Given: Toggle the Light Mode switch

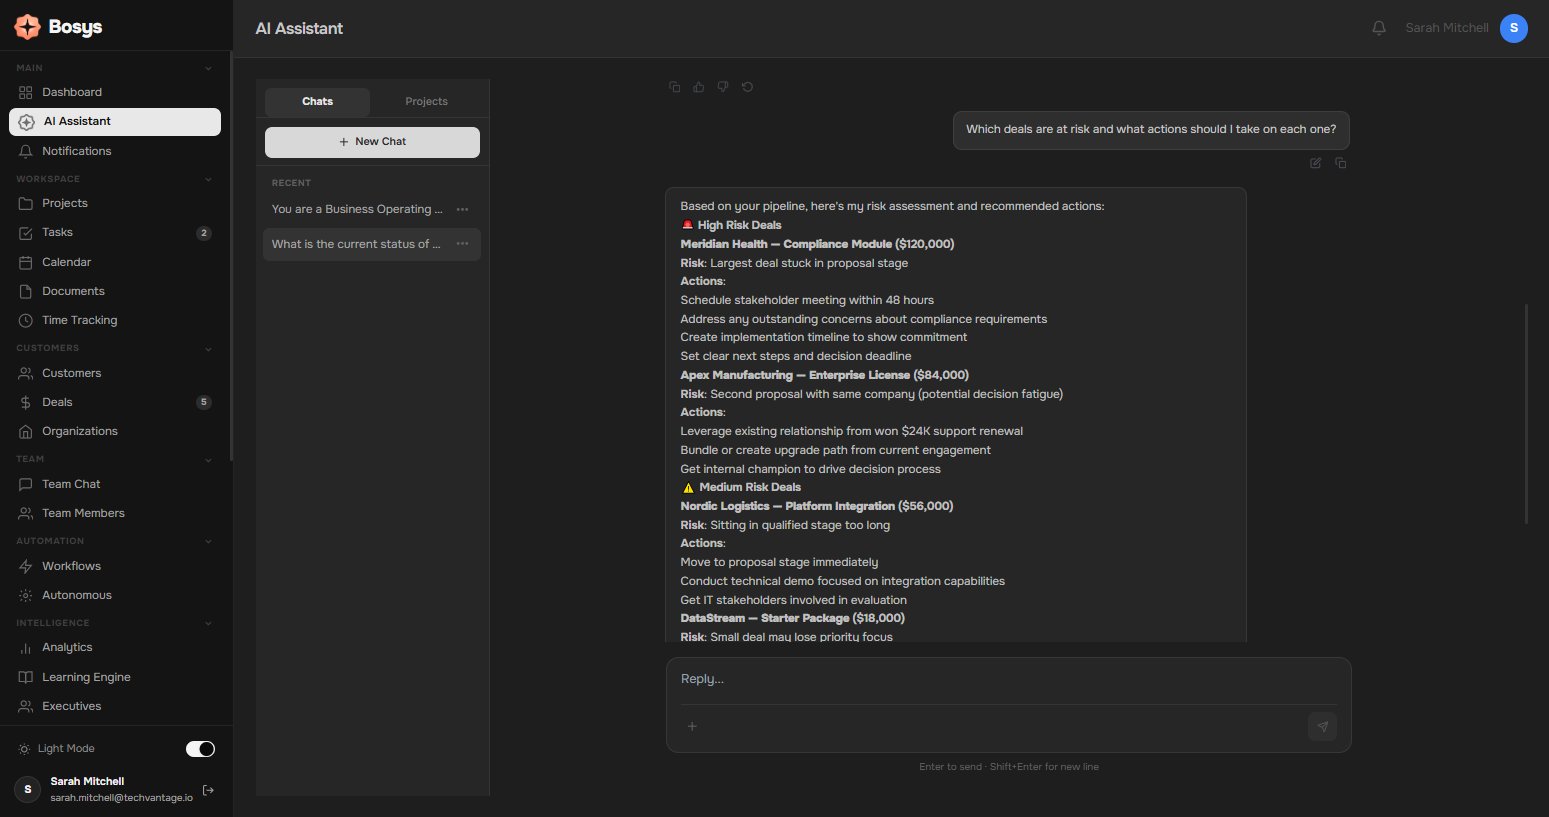Looking at the screenshot, I should [200, 749].
